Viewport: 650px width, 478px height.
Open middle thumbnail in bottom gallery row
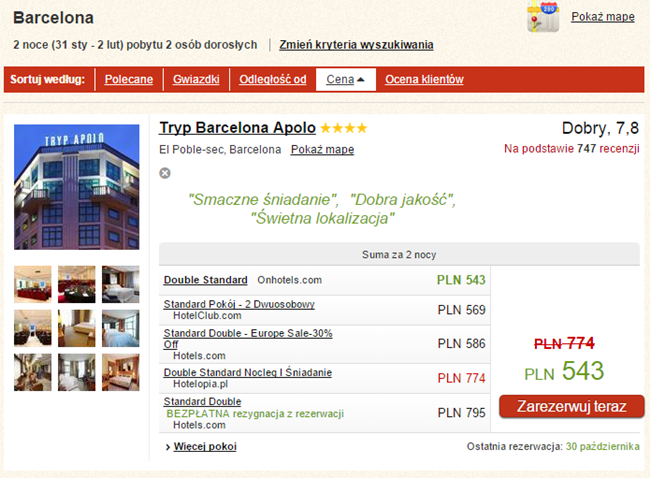[x=77, y=372]
